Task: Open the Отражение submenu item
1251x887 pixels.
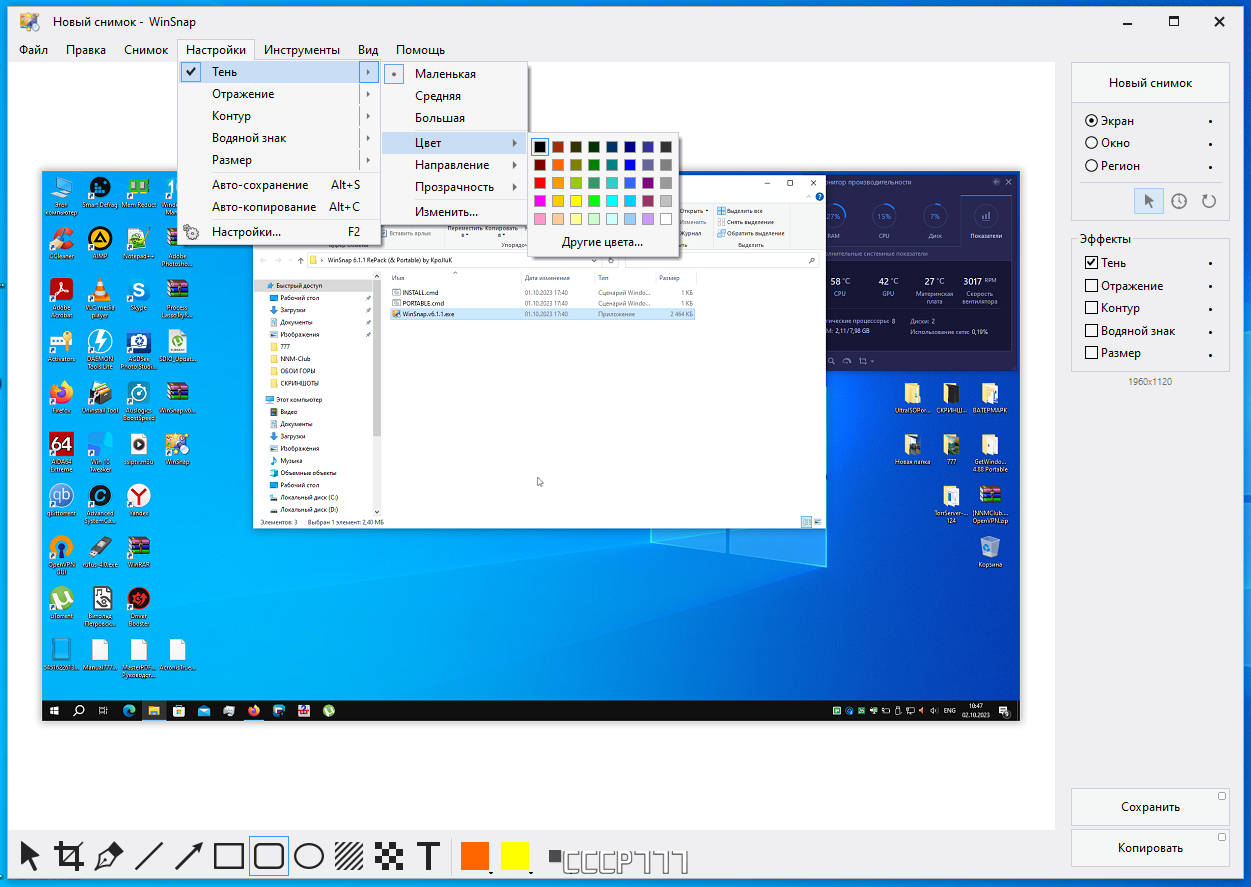Action: click(280, 94)
